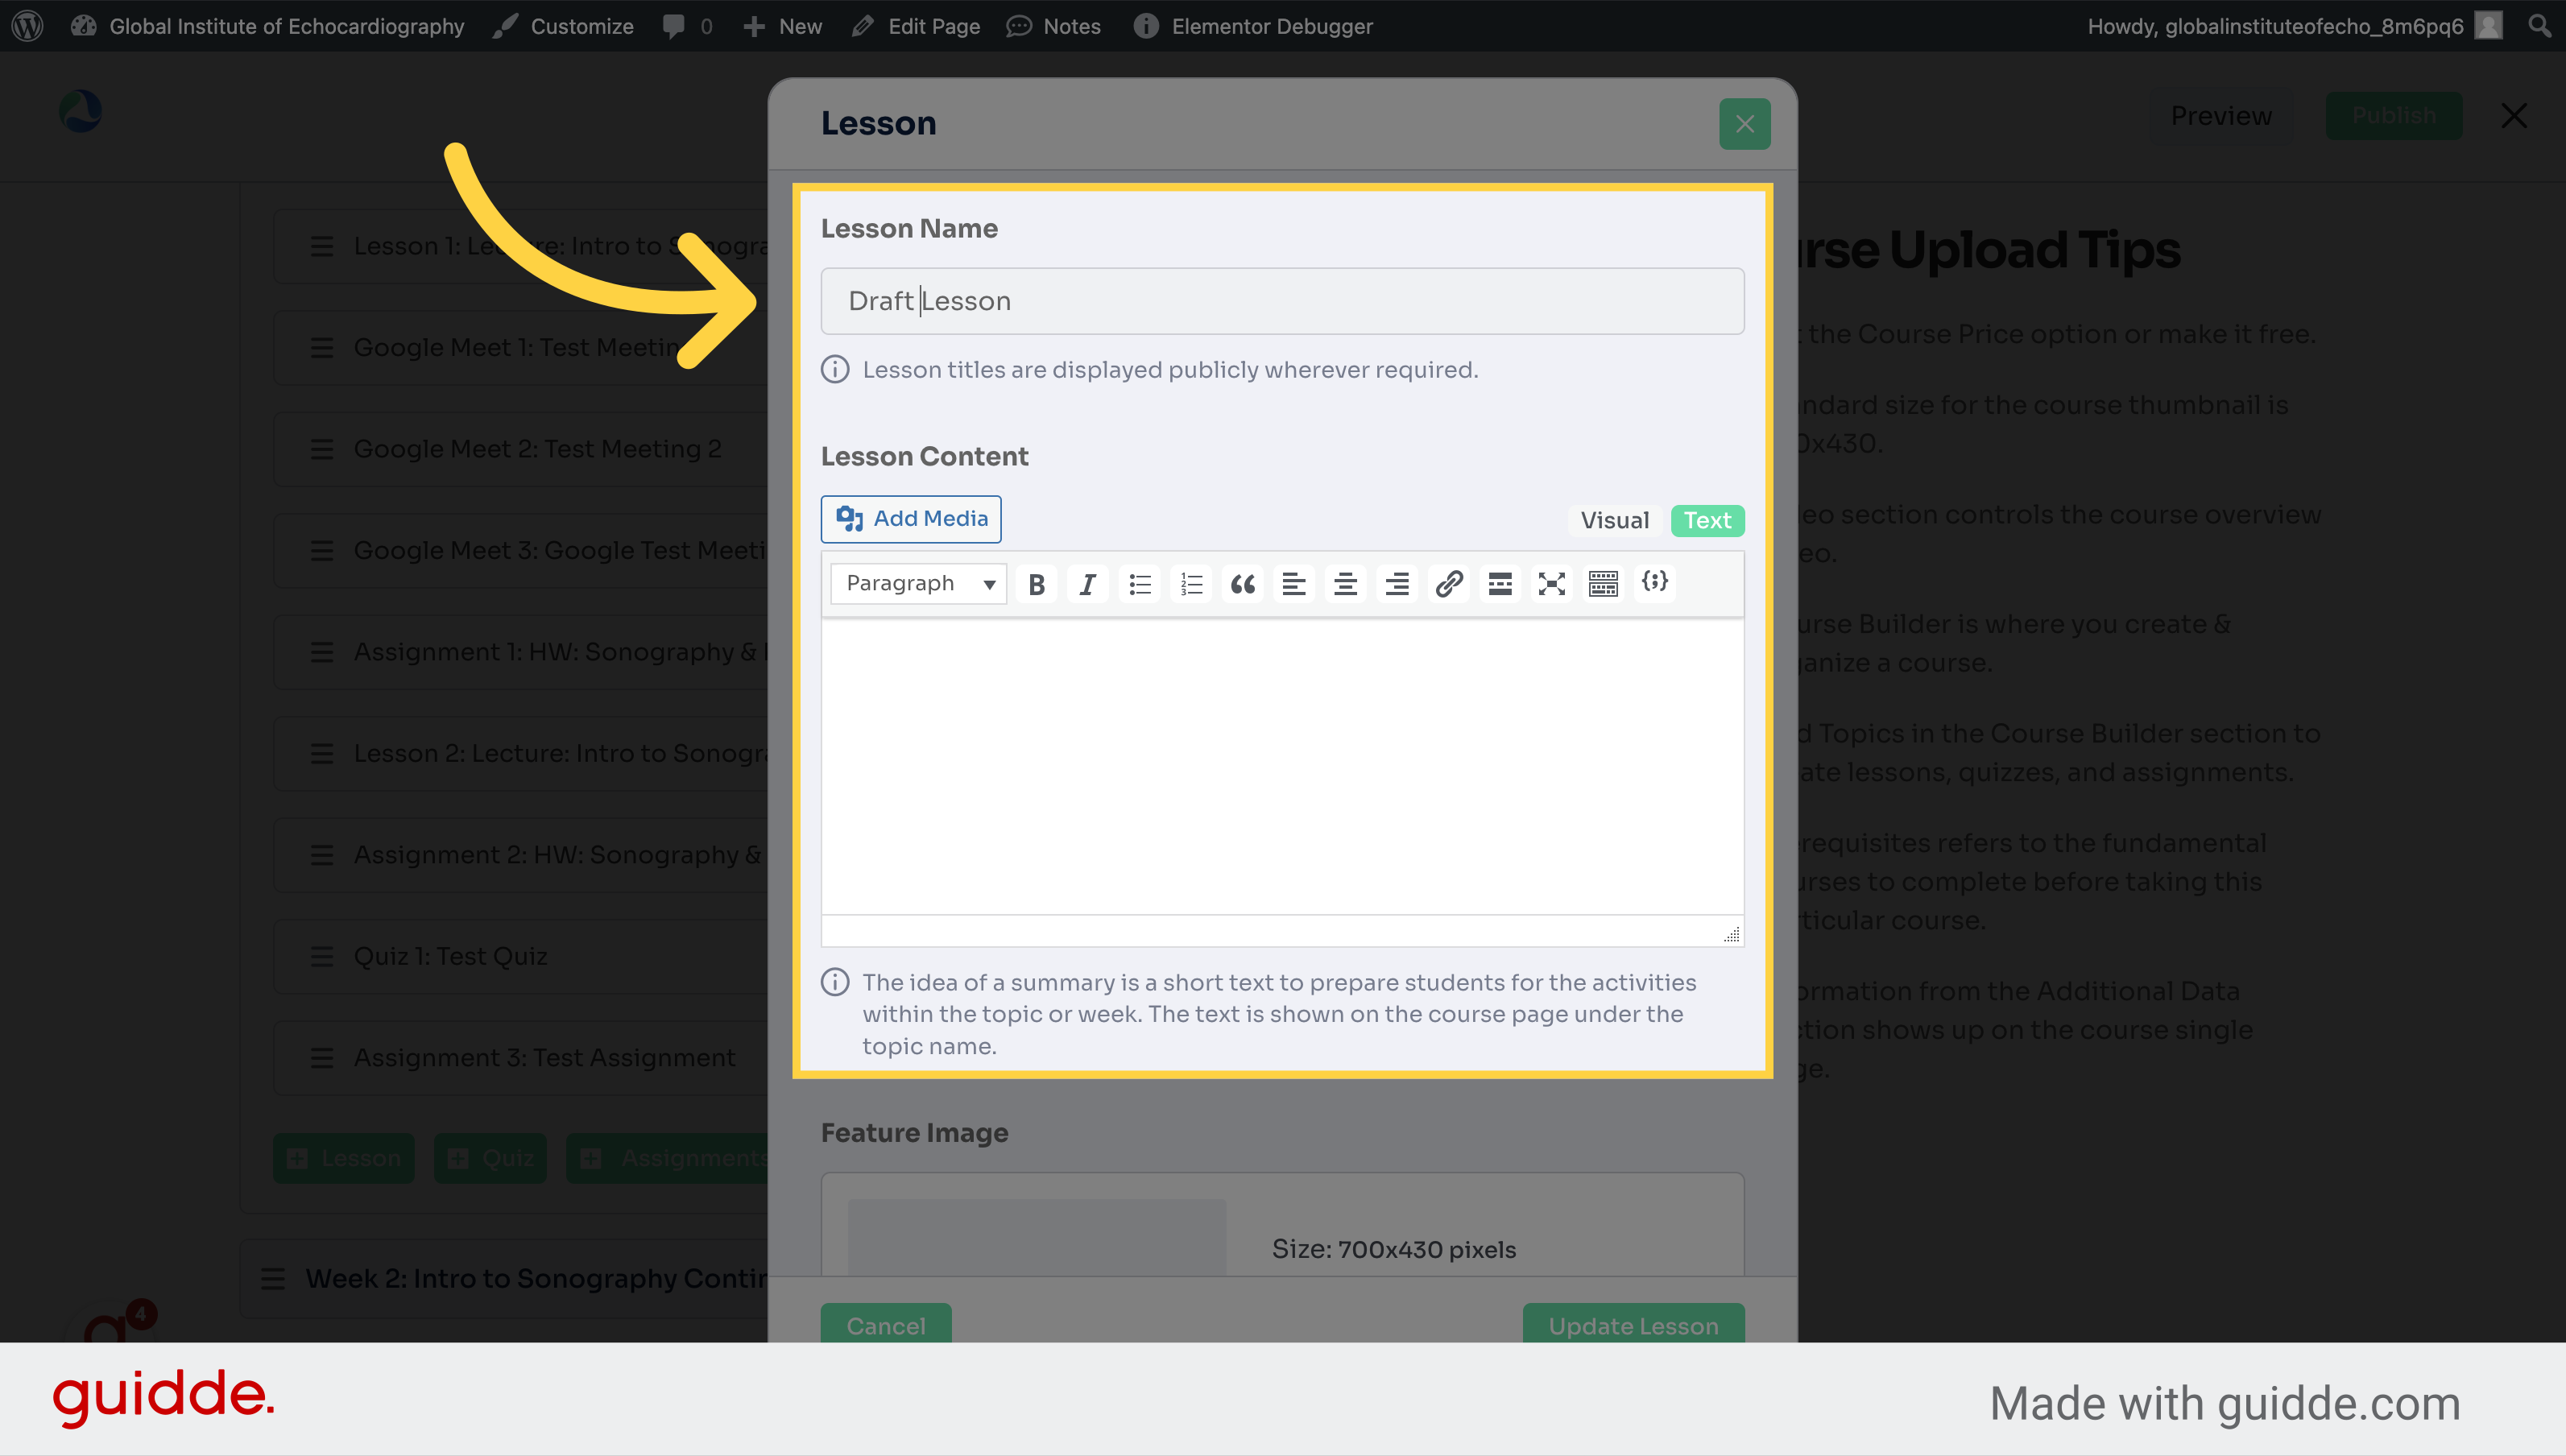Click the text alignment left icon
The height and width of the screenshot is (1456, 2566).
click(x=1293, y=581)
